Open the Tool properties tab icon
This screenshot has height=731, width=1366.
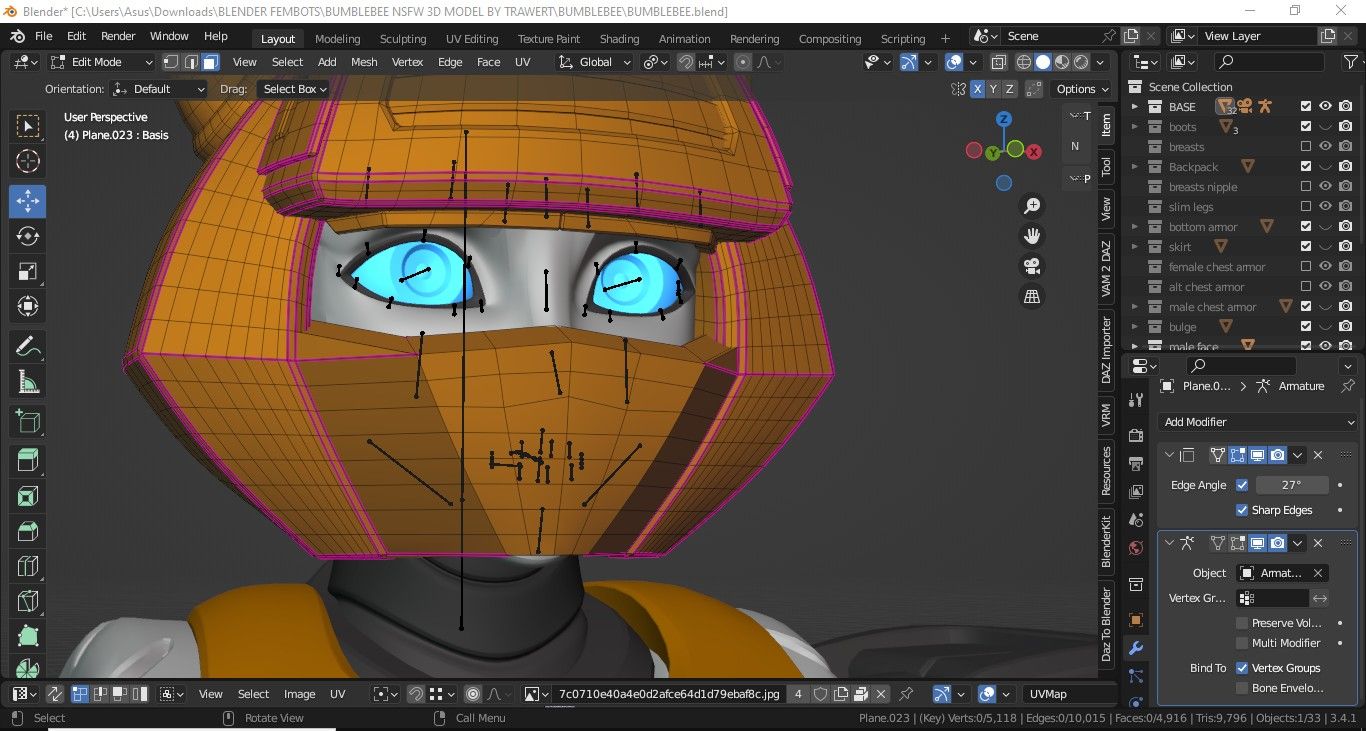[1135, 400]
